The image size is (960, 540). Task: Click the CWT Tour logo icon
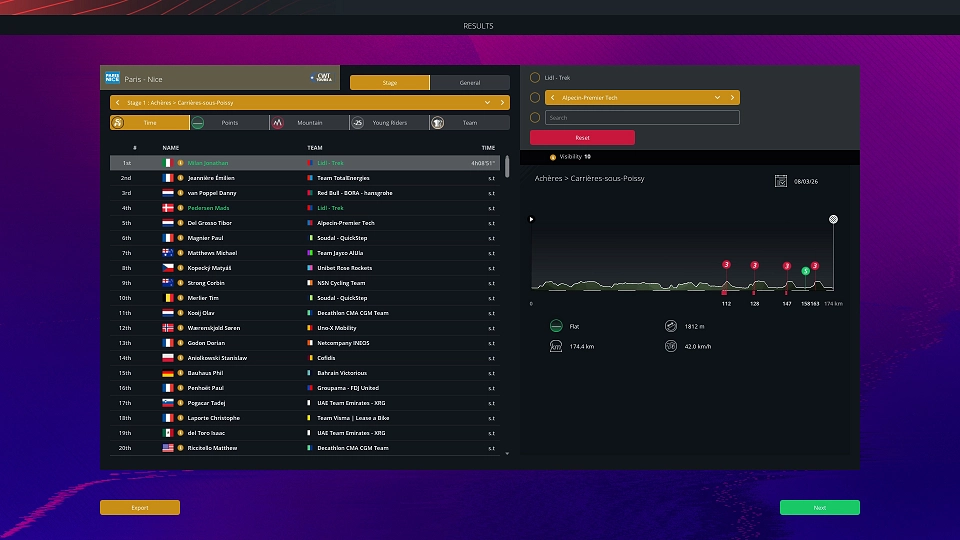pos(321,78)
